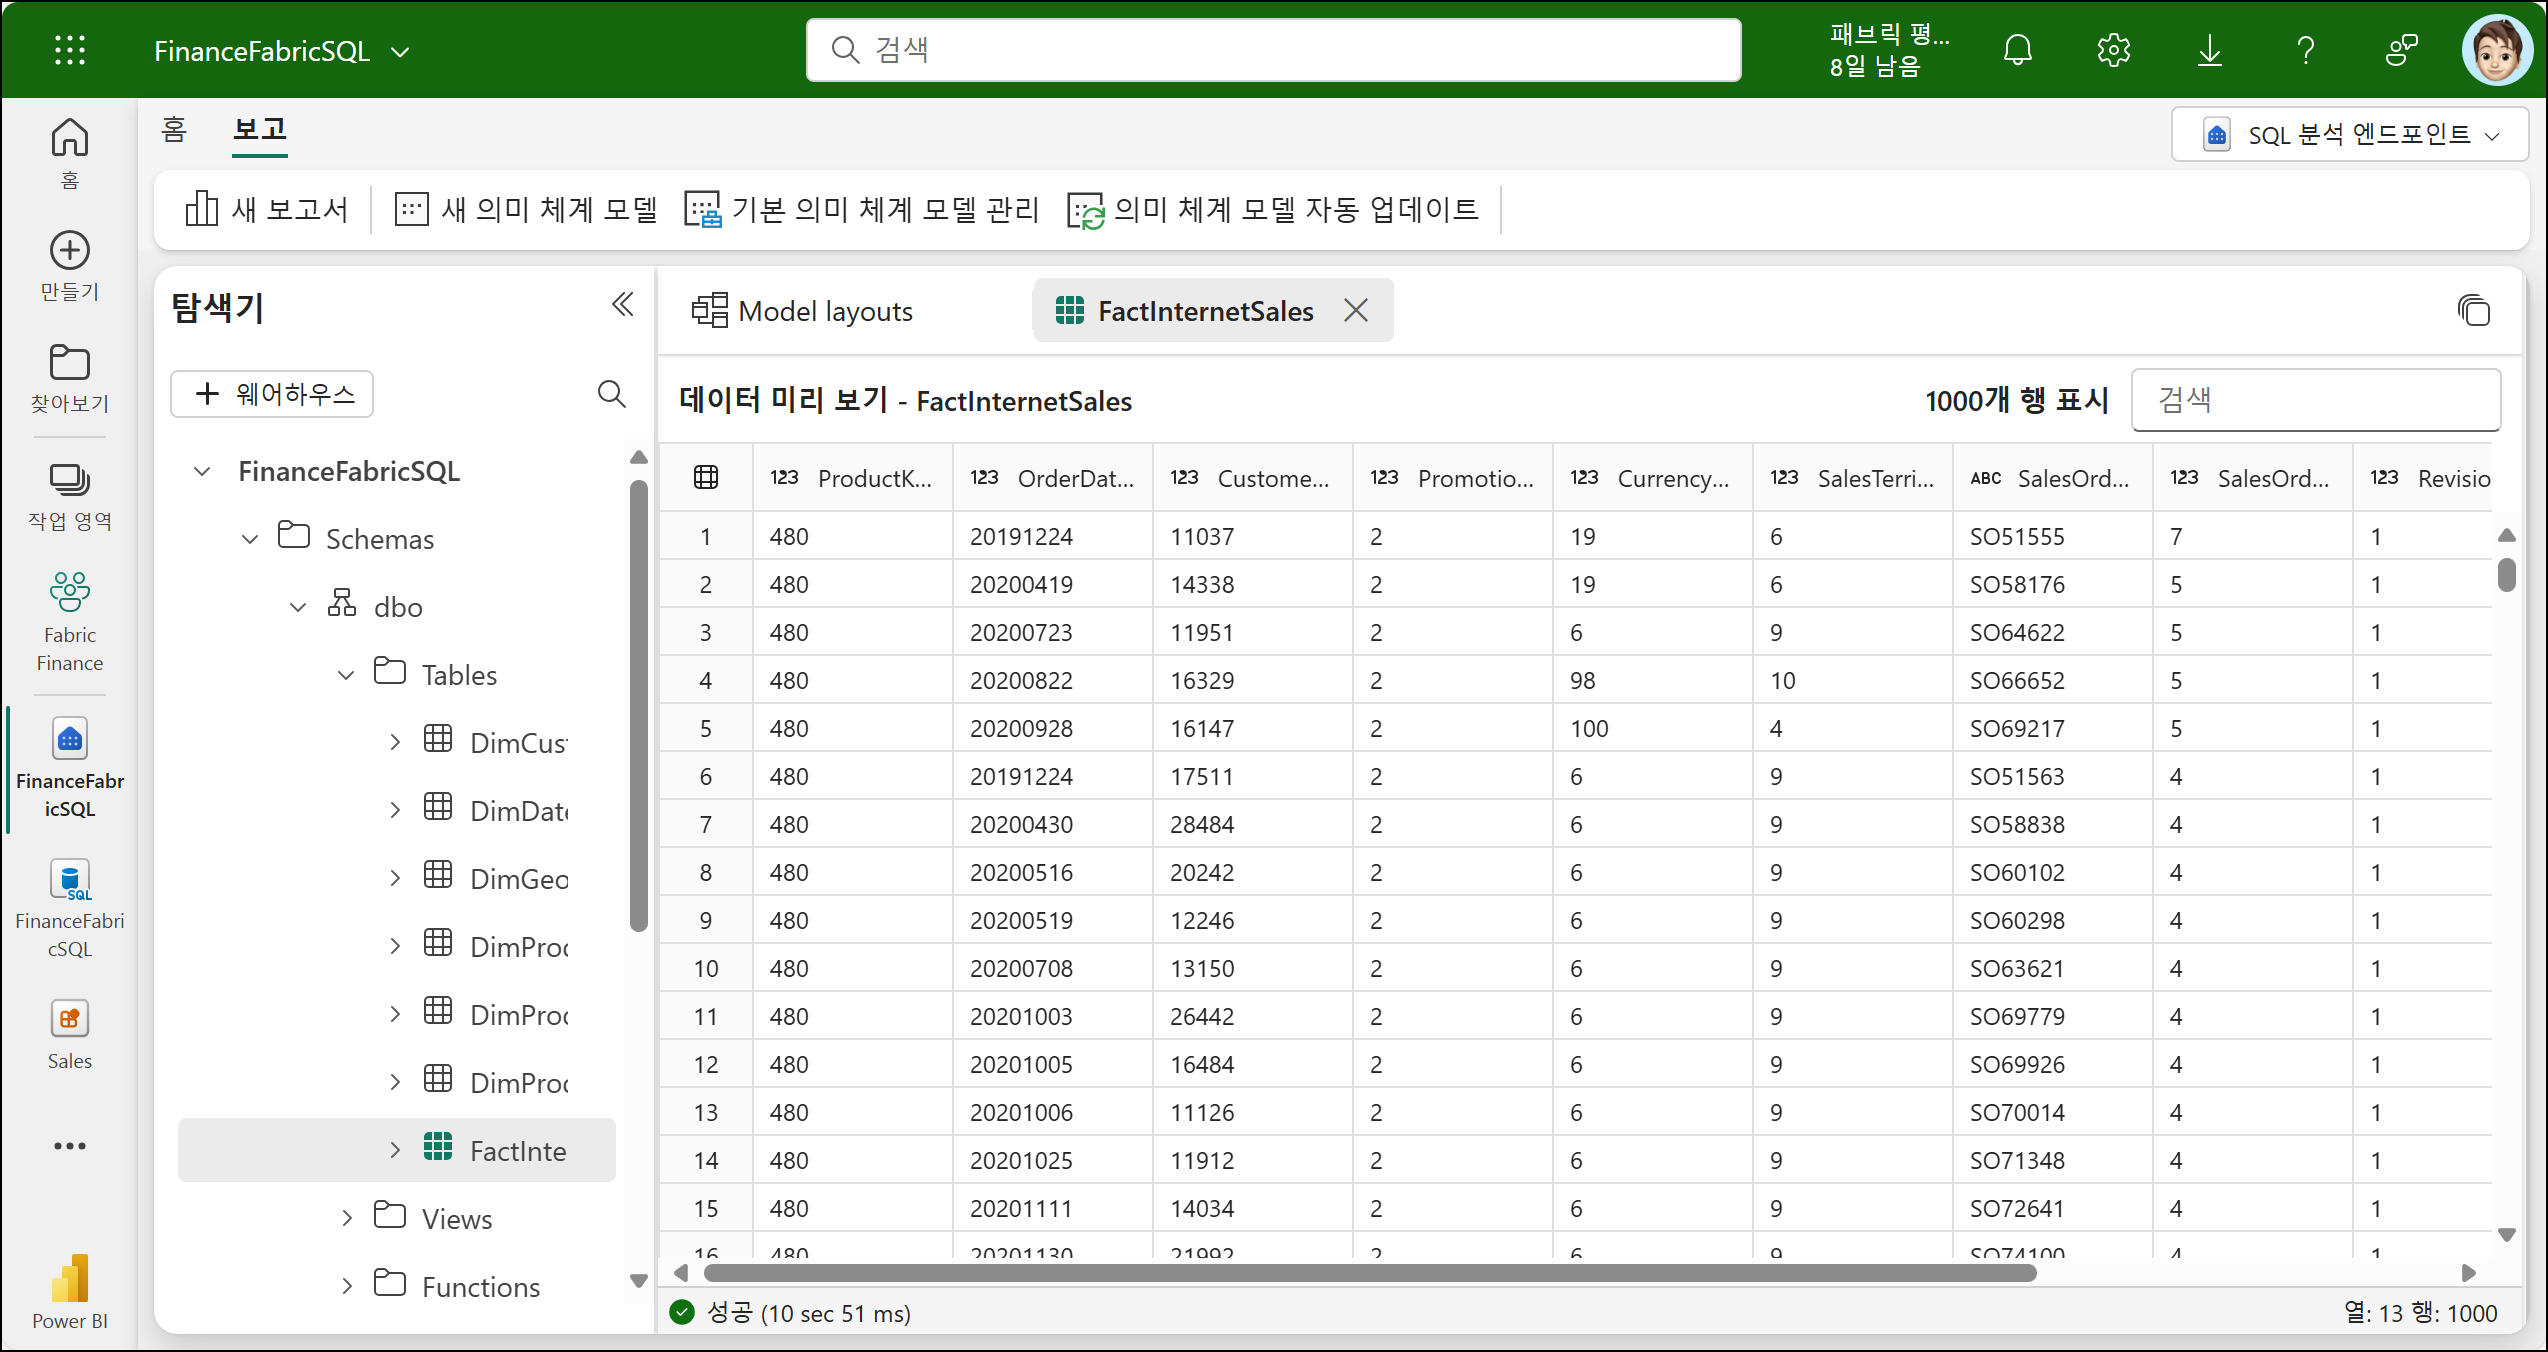
Task: Click 패브릭 평가판 8일 남음 trial notice
Action: coord(1890,50)
